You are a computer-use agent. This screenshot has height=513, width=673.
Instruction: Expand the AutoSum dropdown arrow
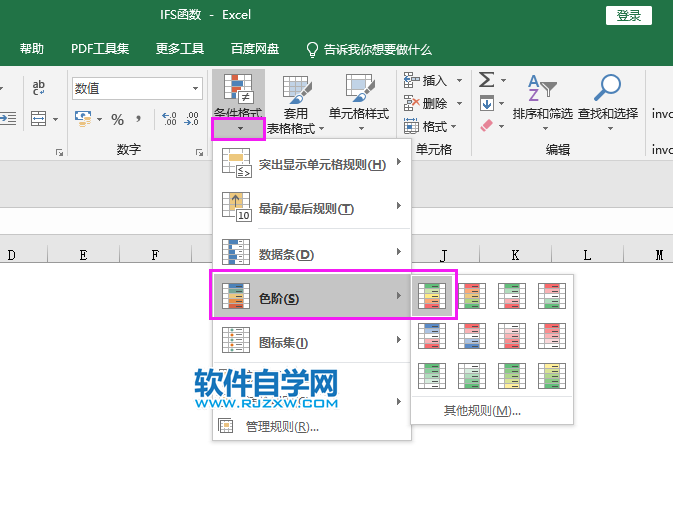tap(503, 80)
